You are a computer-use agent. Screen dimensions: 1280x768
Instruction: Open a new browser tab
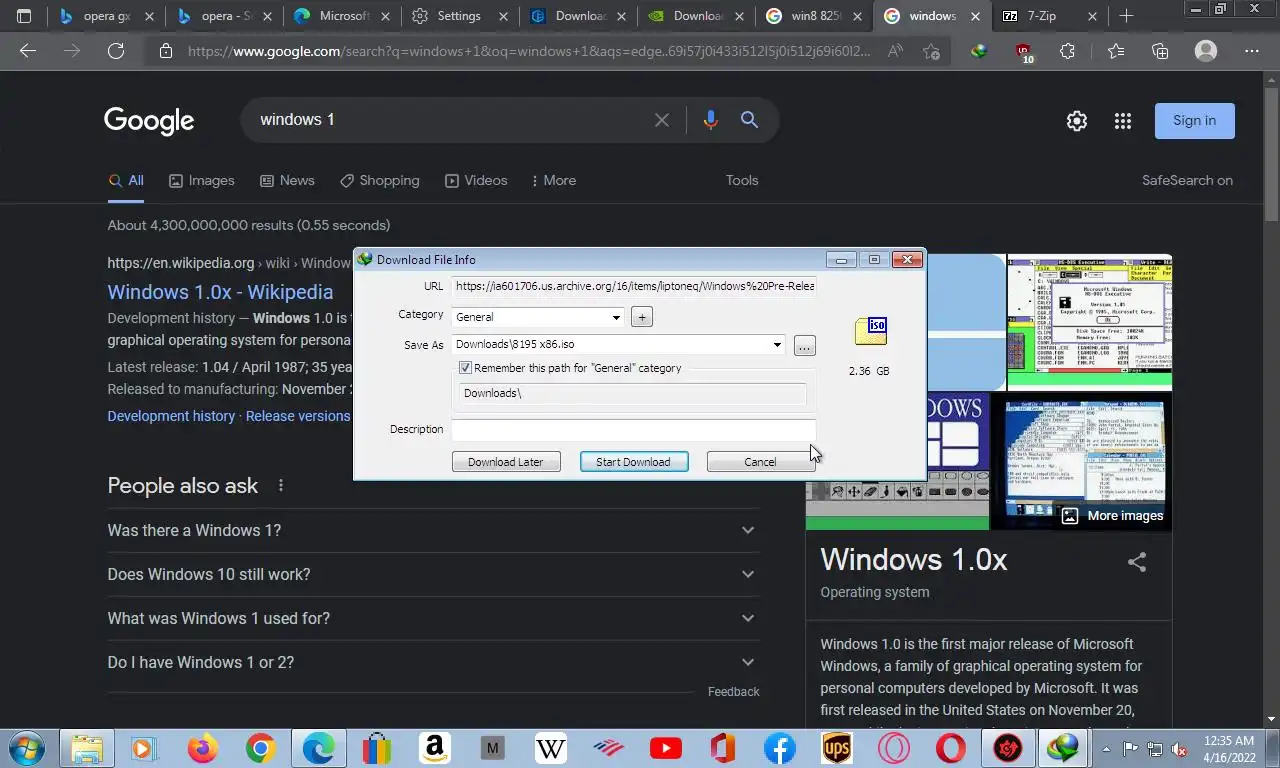[1126, 16]
